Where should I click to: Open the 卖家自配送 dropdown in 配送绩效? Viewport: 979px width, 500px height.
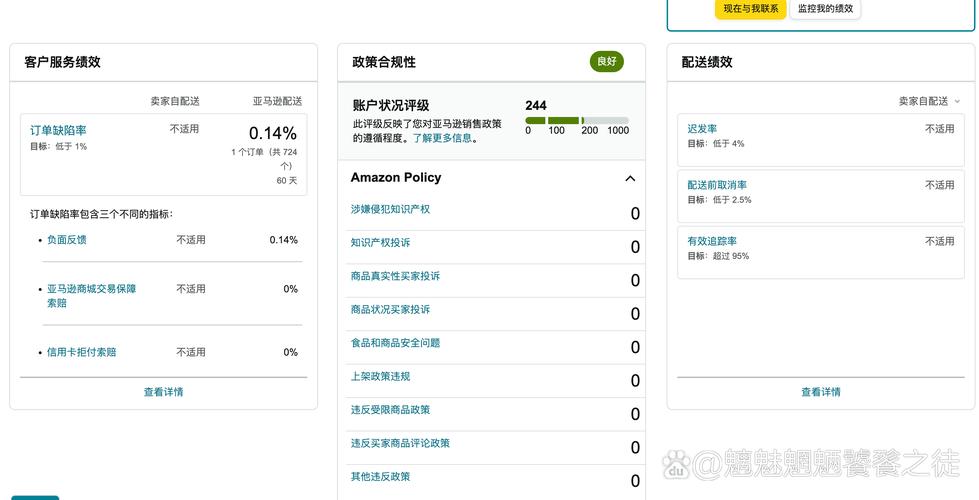click(x=929, y=101)
